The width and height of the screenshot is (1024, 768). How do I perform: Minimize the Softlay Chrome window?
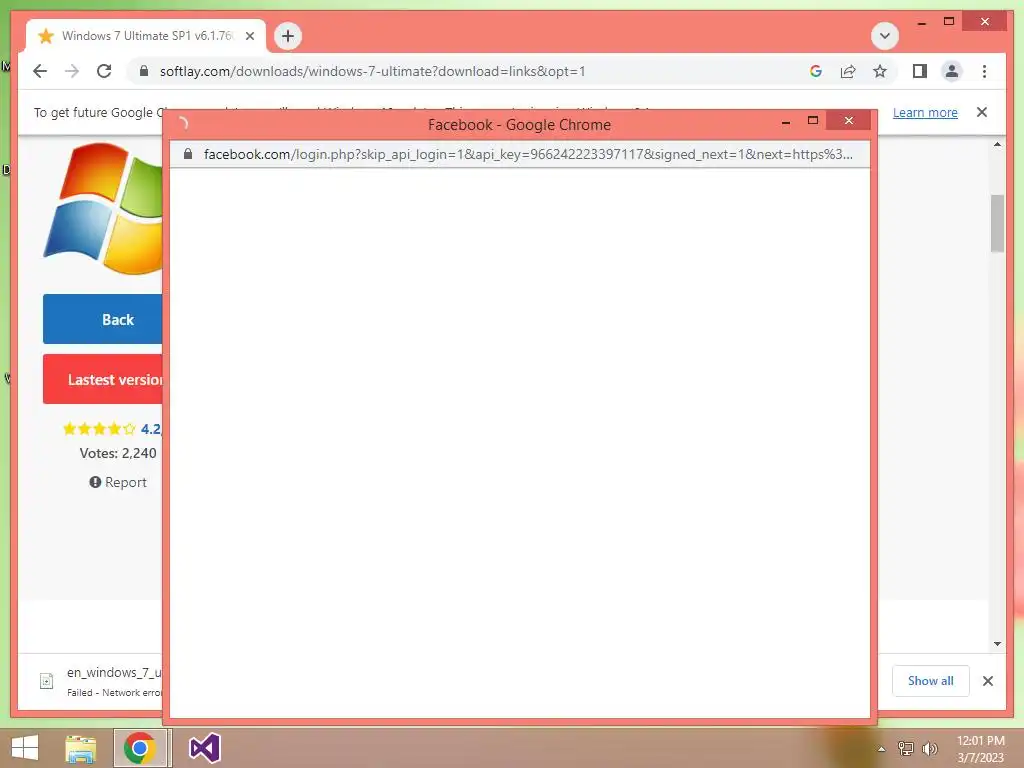coord(921,22)
